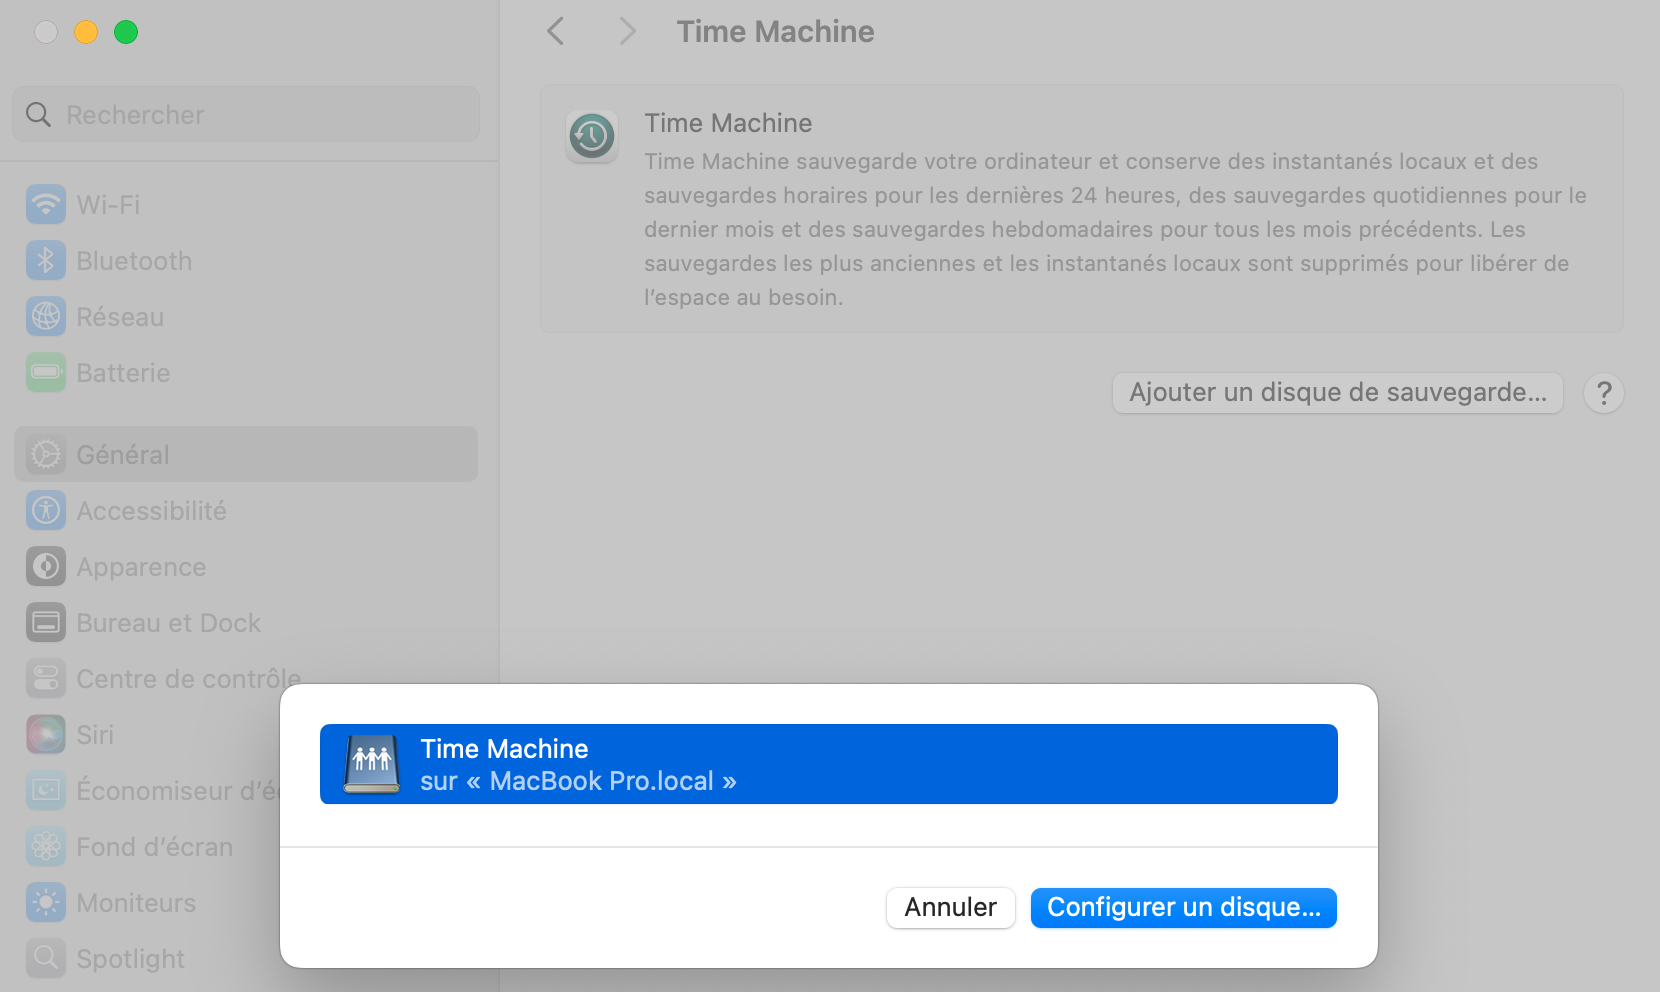Screen dimensions: 1660x992
Task: Click the network disk icon in the dialog
Action: [372, 764]
